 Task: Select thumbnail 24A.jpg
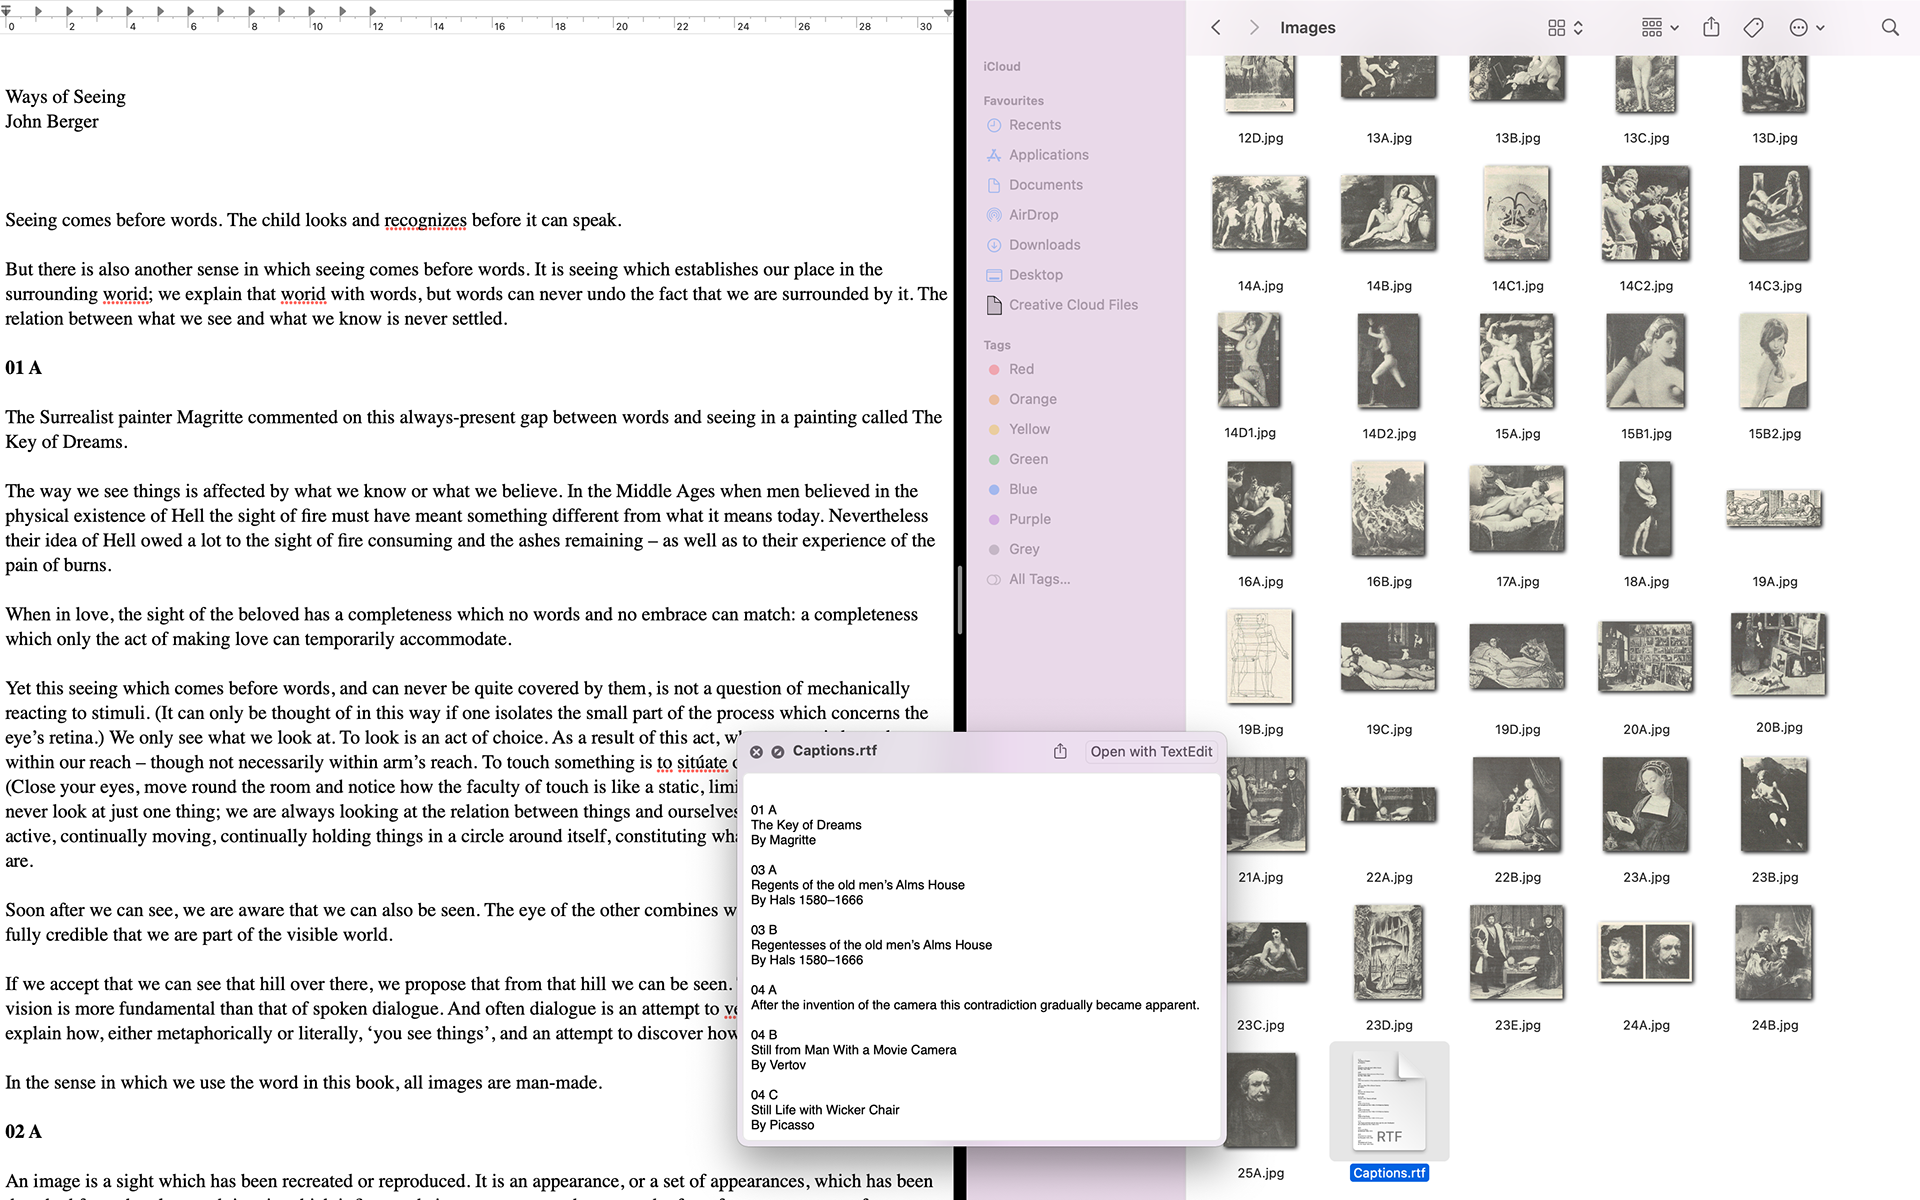(1646, 952)
